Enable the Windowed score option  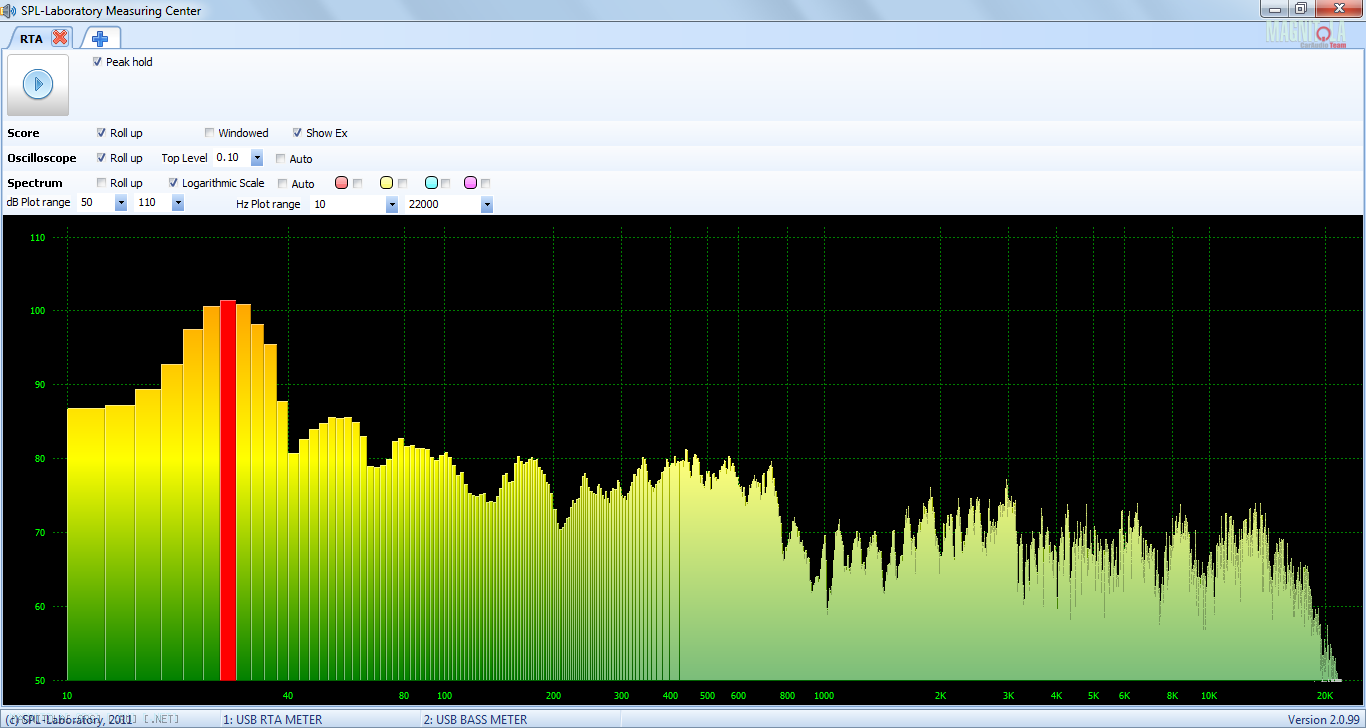210,133
